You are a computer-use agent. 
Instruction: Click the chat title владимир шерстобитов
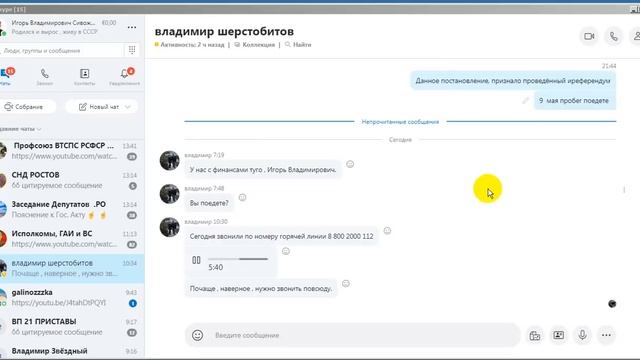(224, 31)
